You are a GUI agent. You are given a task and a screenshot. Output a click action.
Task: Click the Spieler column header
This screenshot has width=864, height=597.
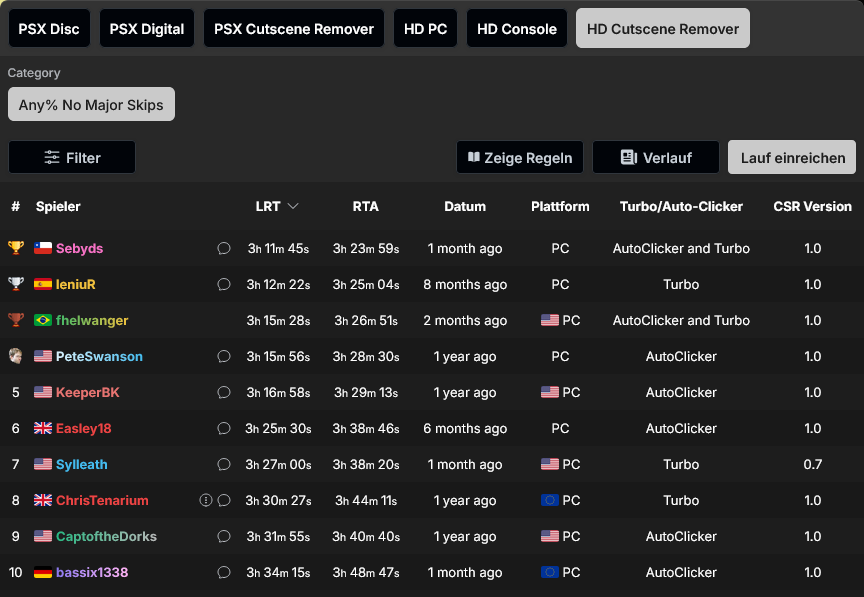58,206
